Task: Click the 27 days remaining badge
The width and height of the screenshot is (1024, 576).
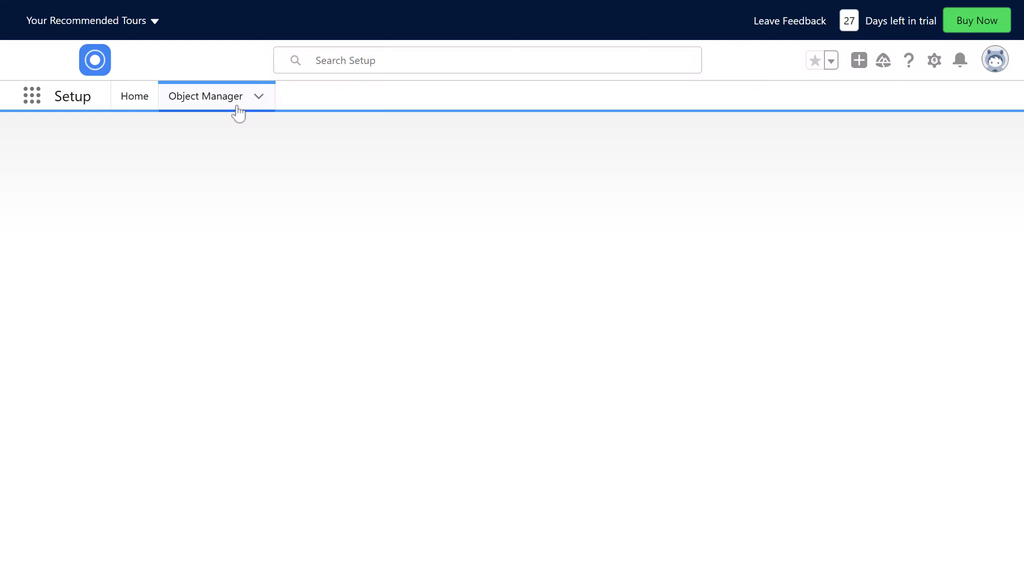Action: pos(849,20)
